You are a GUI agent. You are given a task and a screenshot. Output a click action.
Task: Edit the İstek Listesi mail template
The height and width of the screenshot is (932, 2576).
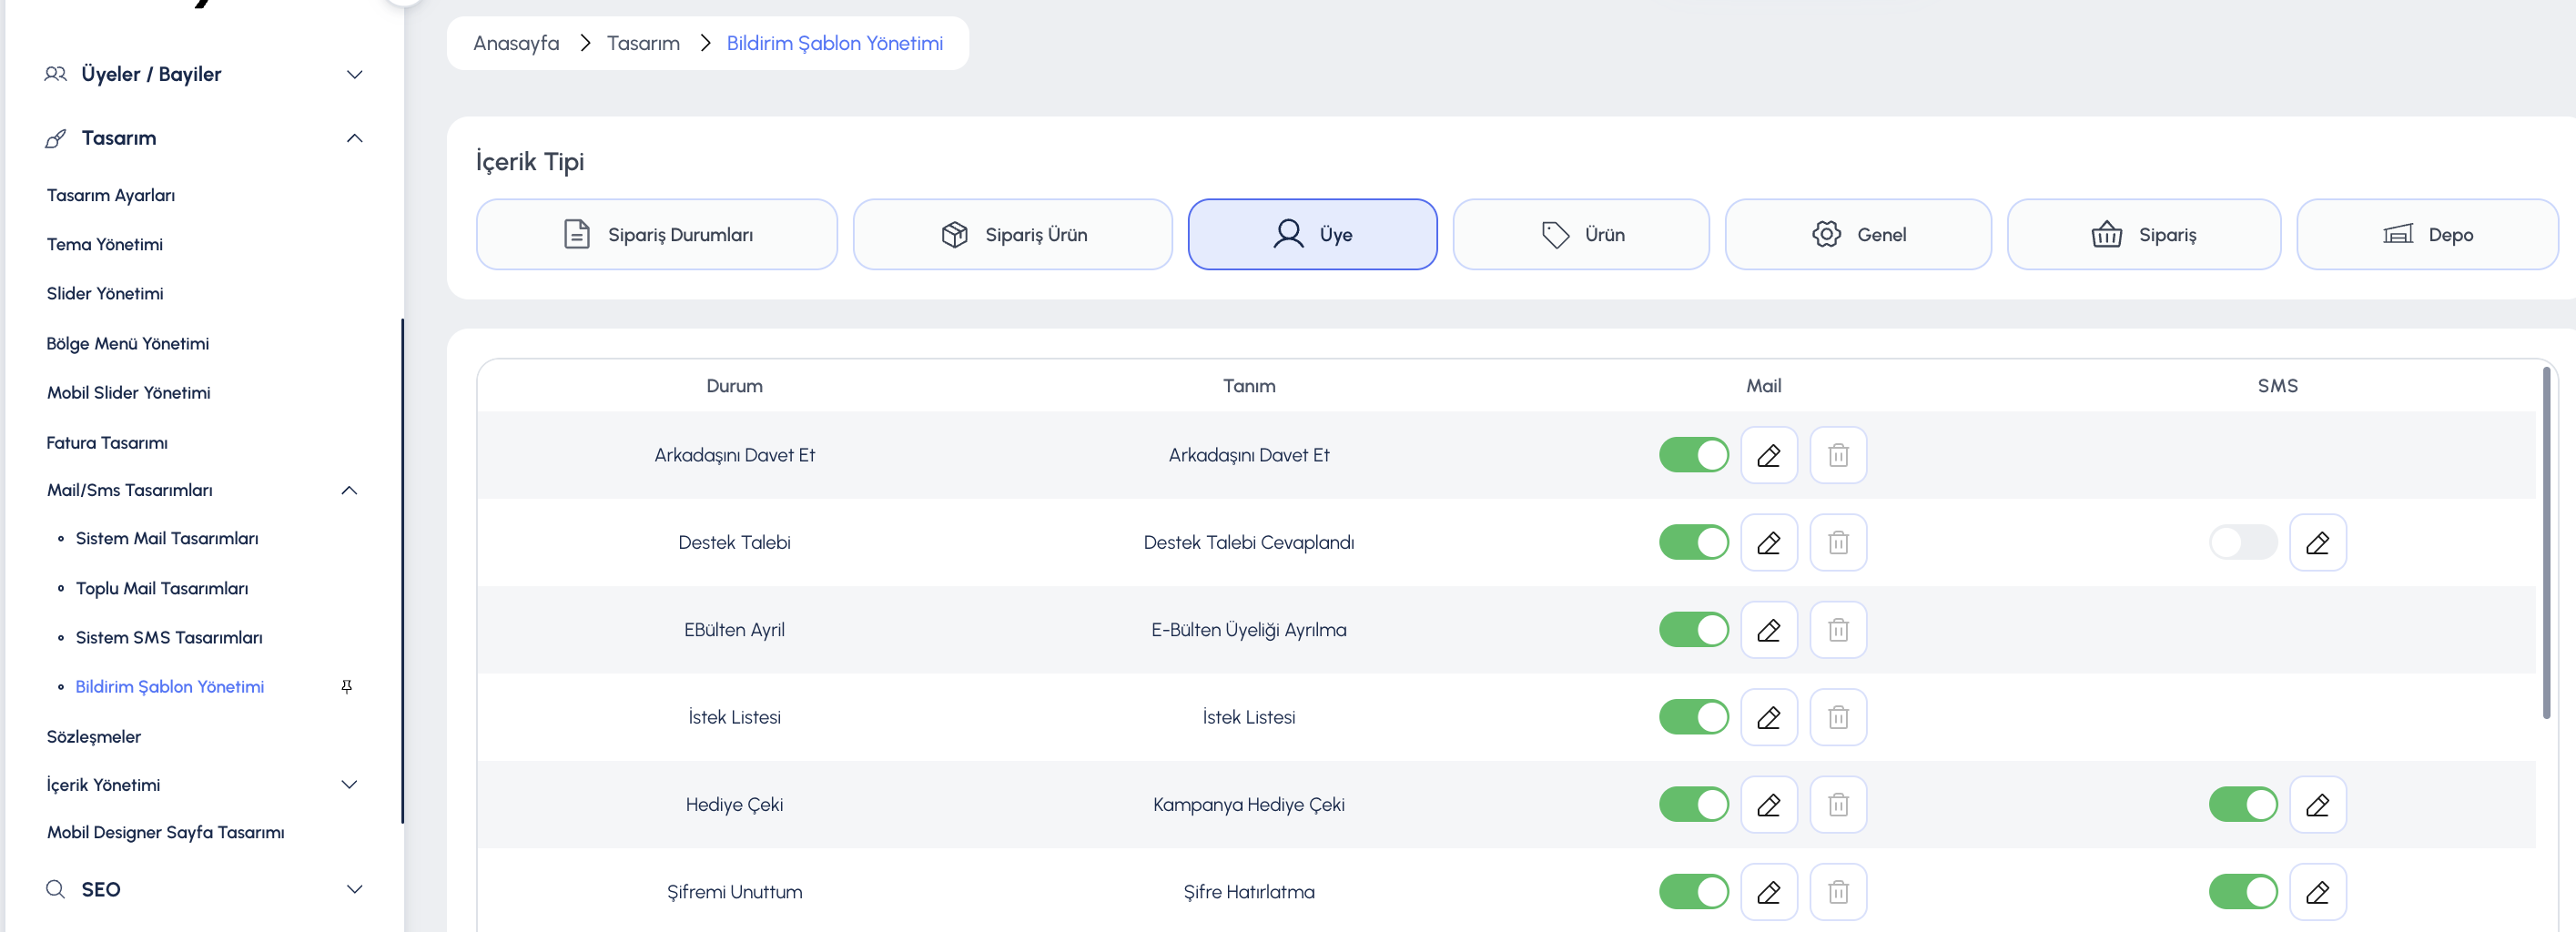[1768, 717]
